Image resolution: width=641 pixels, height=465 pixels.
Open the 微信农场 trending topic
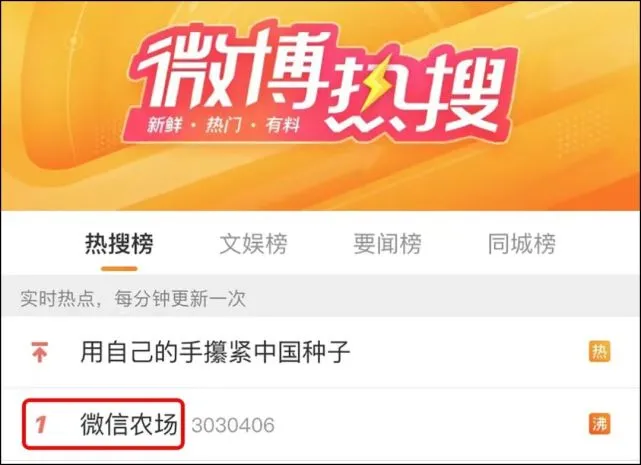pyautogui.click(x=129, y=424)
